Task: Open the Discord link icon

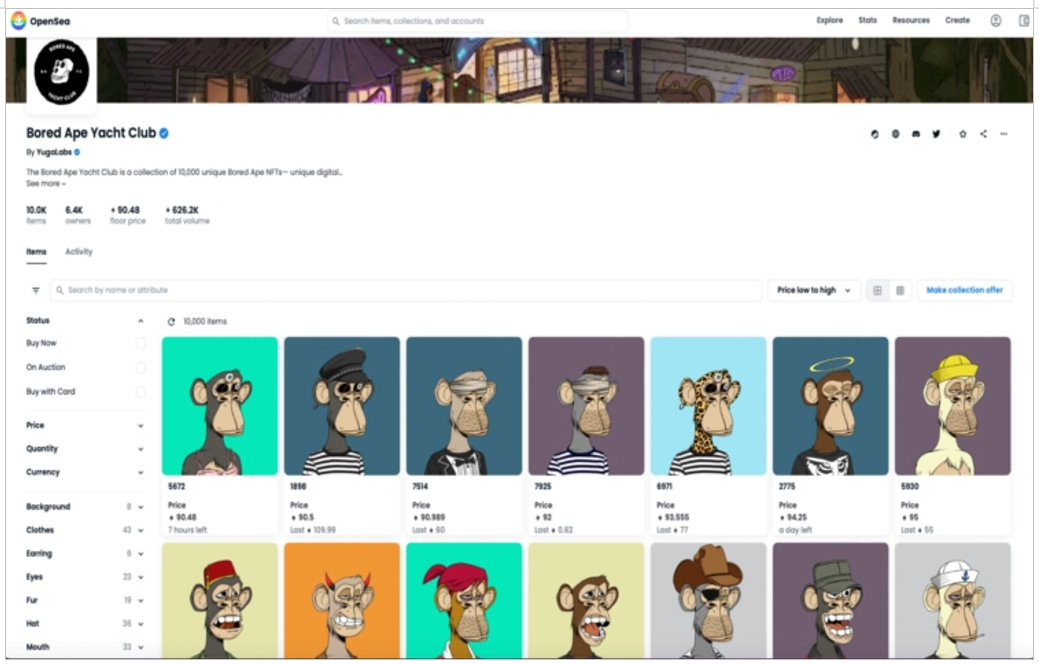Action: click(916, 134)
